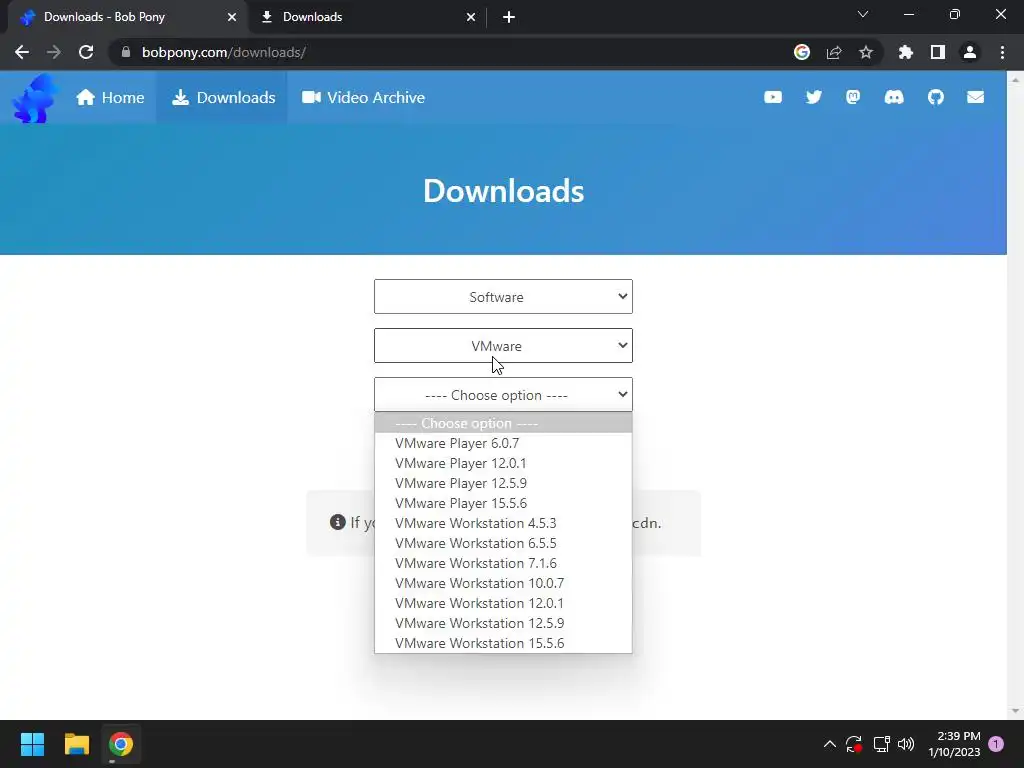
Task: Click the taskbar clock and date
Action: 954,744
